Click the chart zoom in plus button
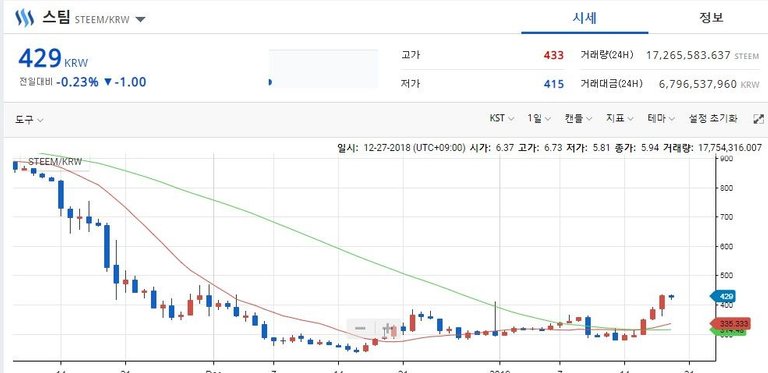768x373 pixels. tap(388, 327)
